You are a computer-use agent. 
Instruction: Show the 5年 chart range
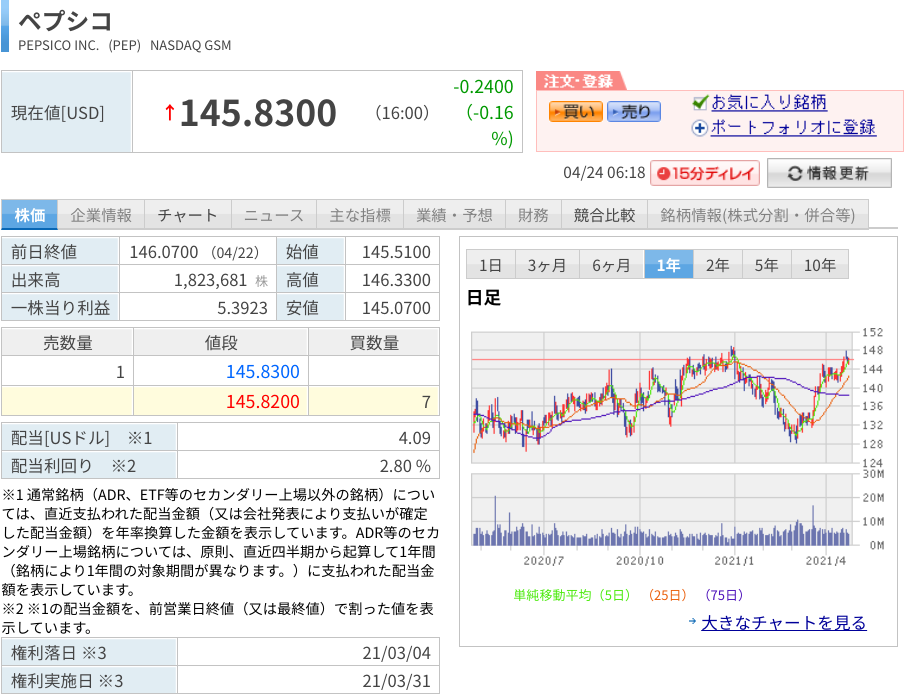click(x=766, y=265)
